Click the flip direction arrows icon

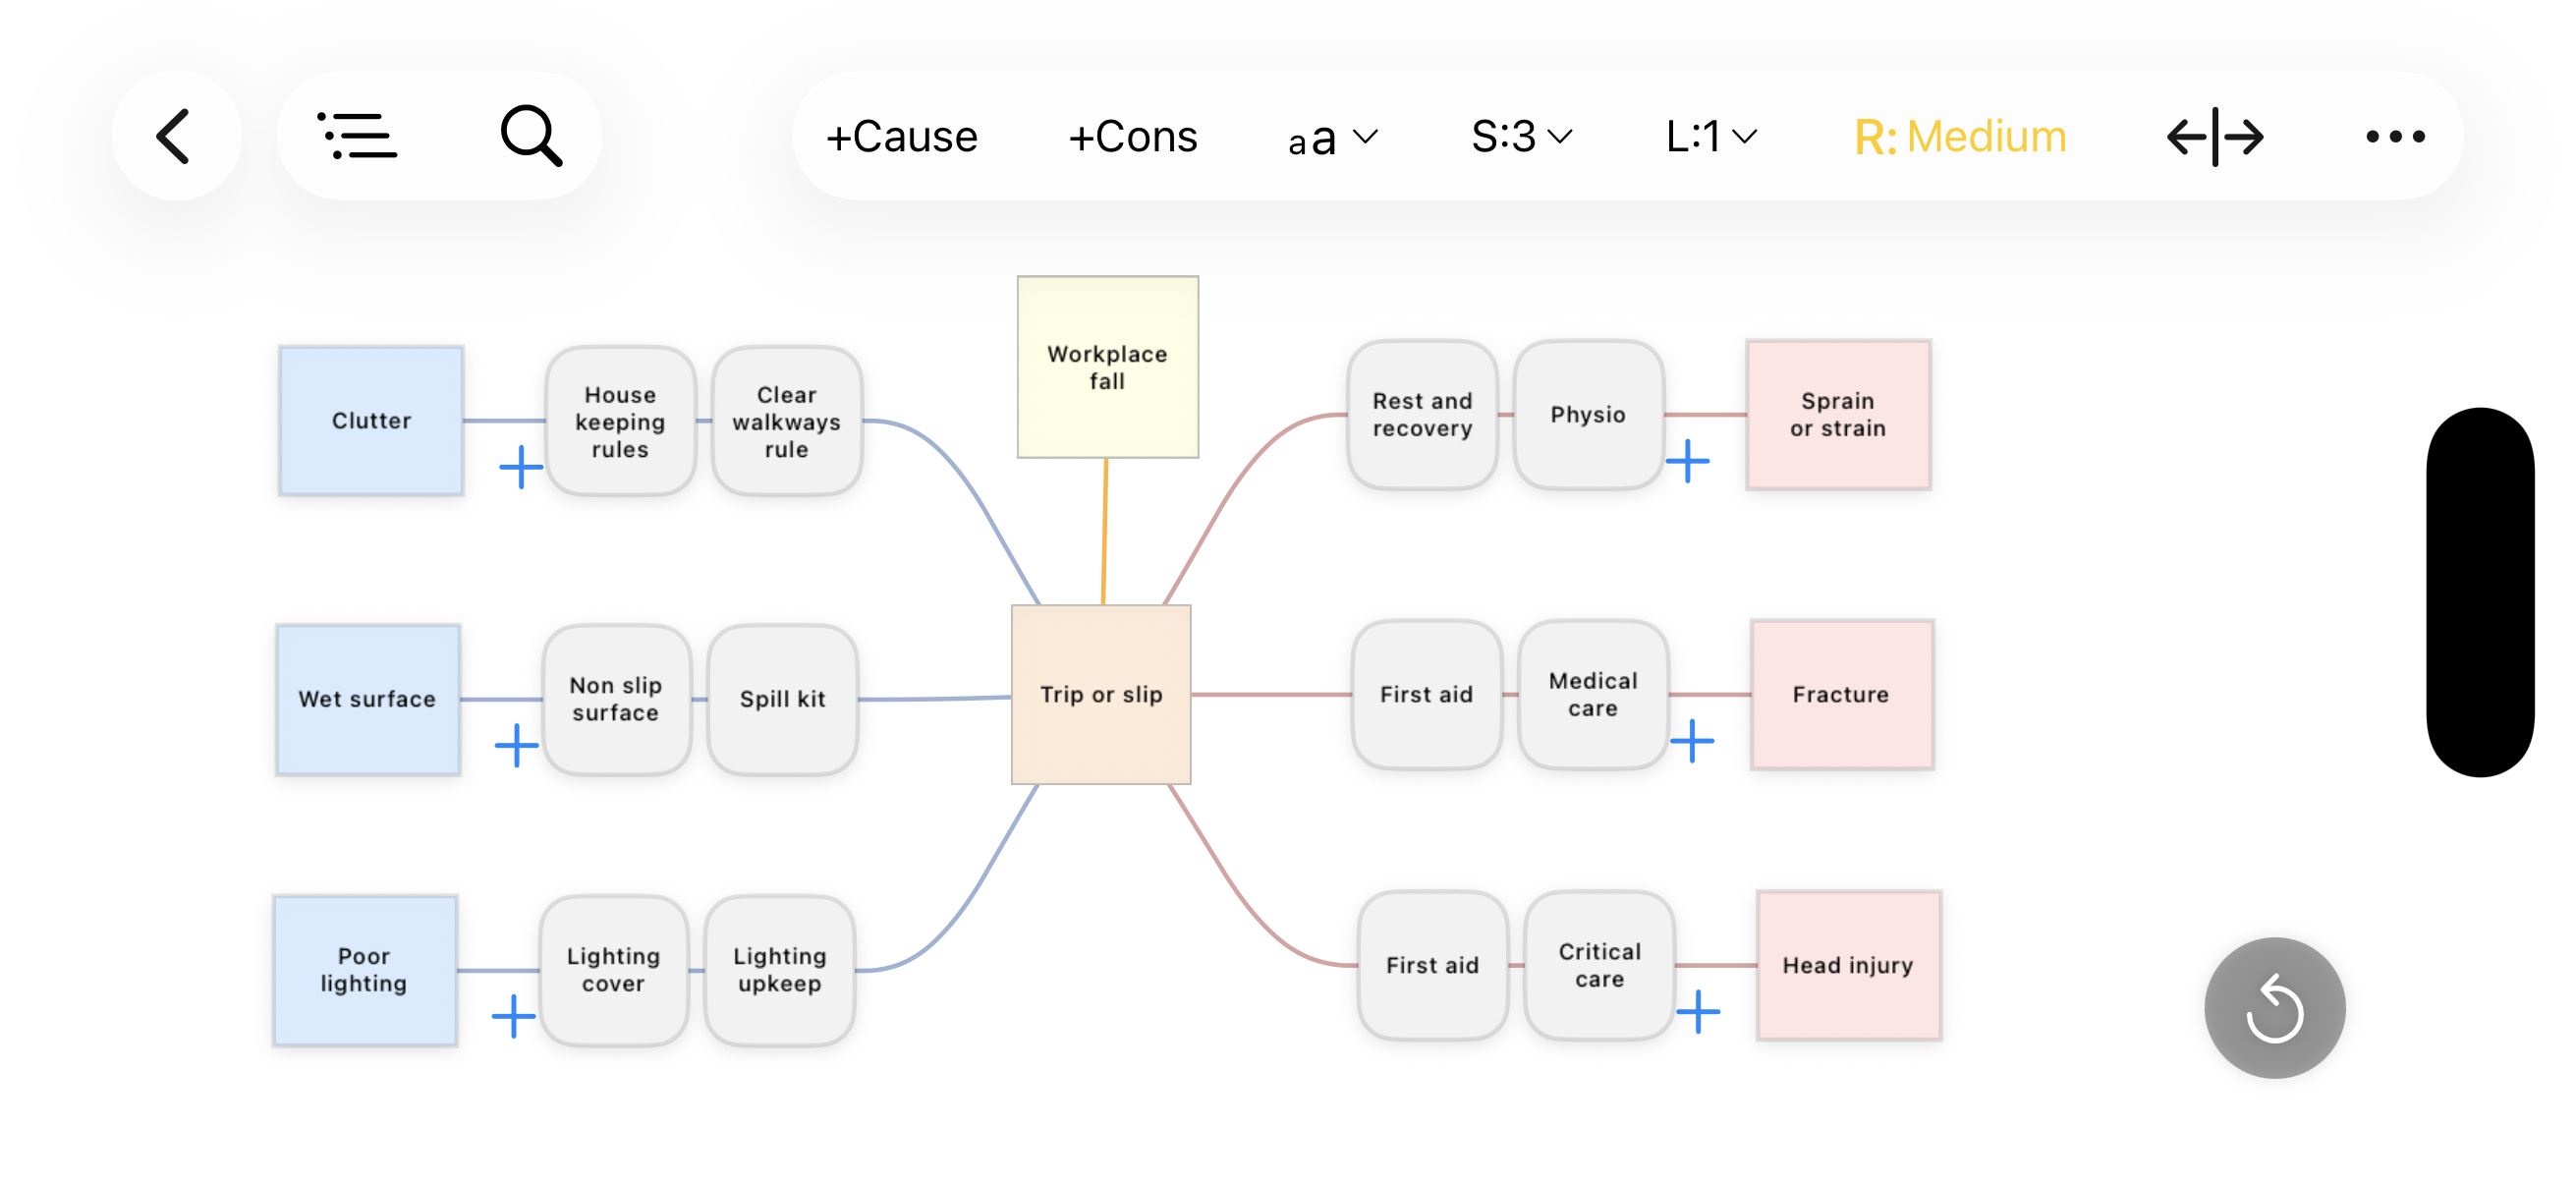(x=2214, y=136)
